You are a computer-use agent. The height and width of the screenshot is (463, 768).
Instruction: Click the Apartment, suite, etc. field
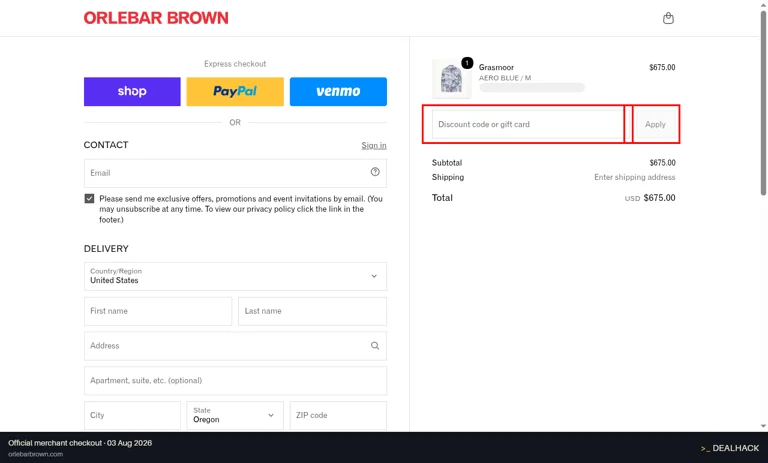235,381
